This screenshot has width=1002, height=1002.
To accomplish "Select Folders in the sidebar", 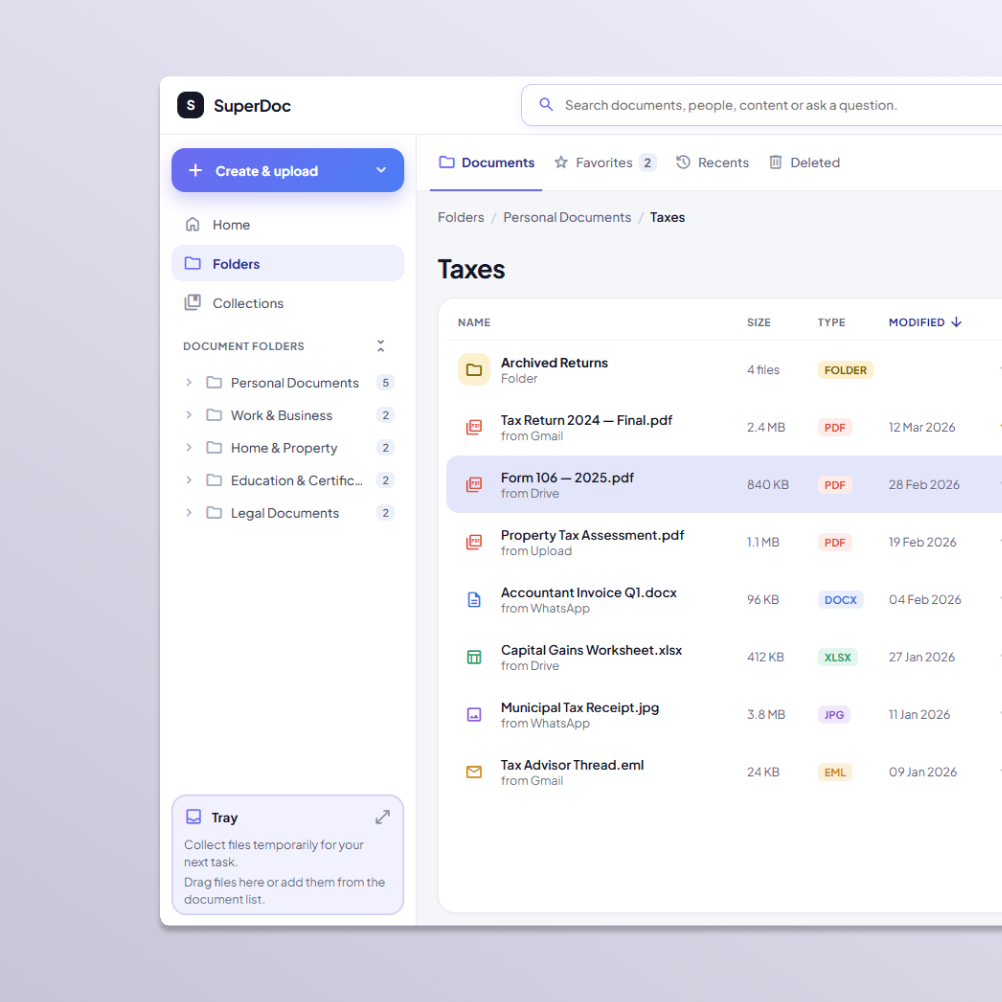I will 288,263.
